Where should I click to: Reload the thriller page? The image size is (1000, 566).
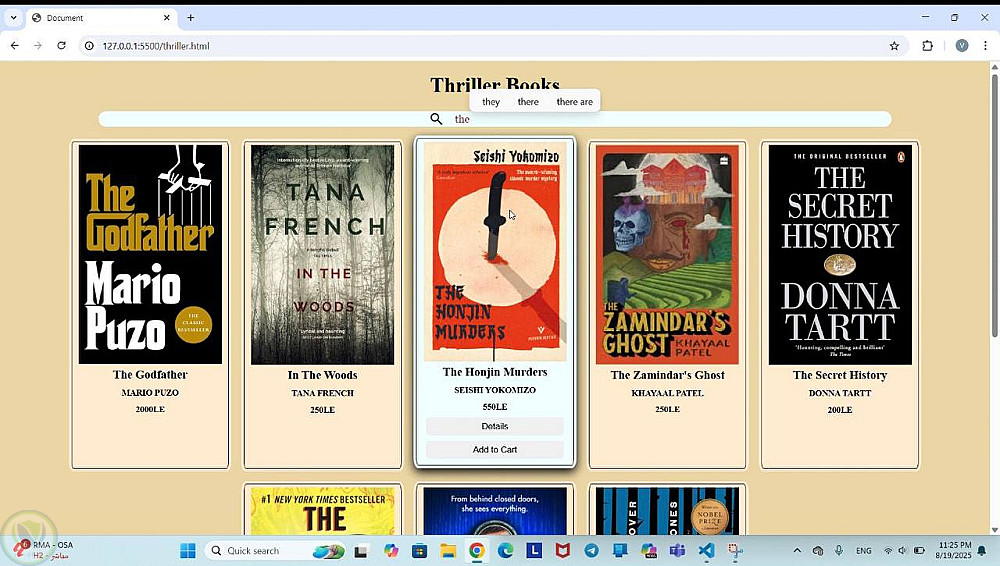coord(61,46)
